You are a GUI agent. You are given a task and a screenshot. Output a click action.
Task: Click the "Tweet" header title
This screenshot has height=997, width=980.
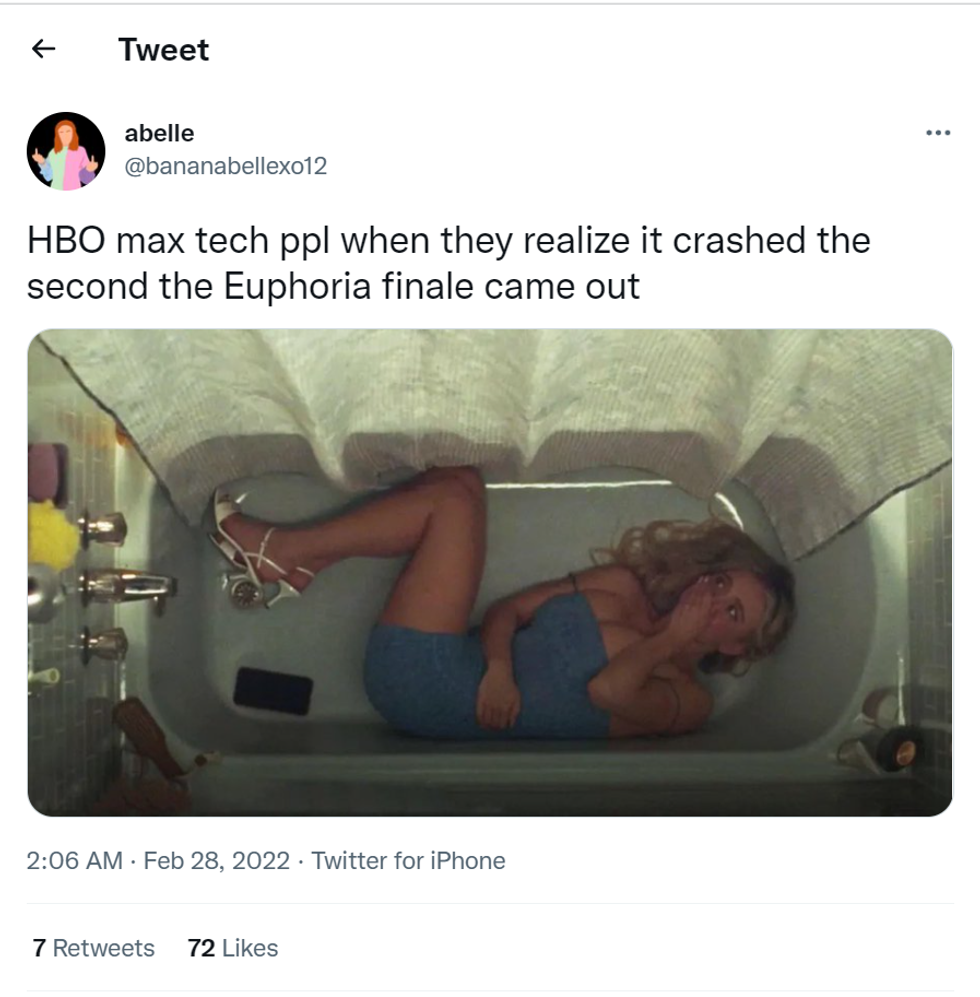coord(164,49)
